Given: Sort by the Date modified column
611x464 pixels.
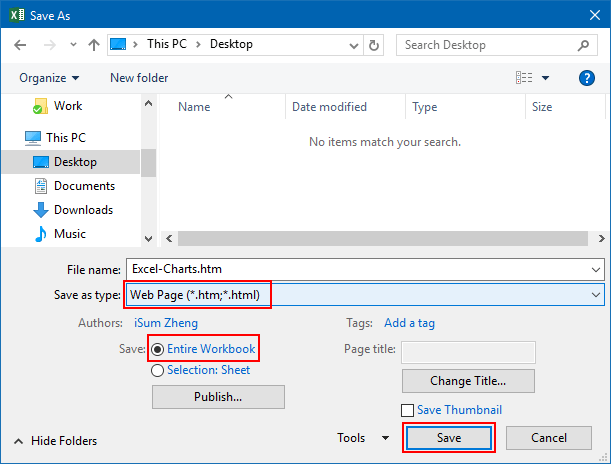Looking at the screenshot, I should click(x=329, y=107).
